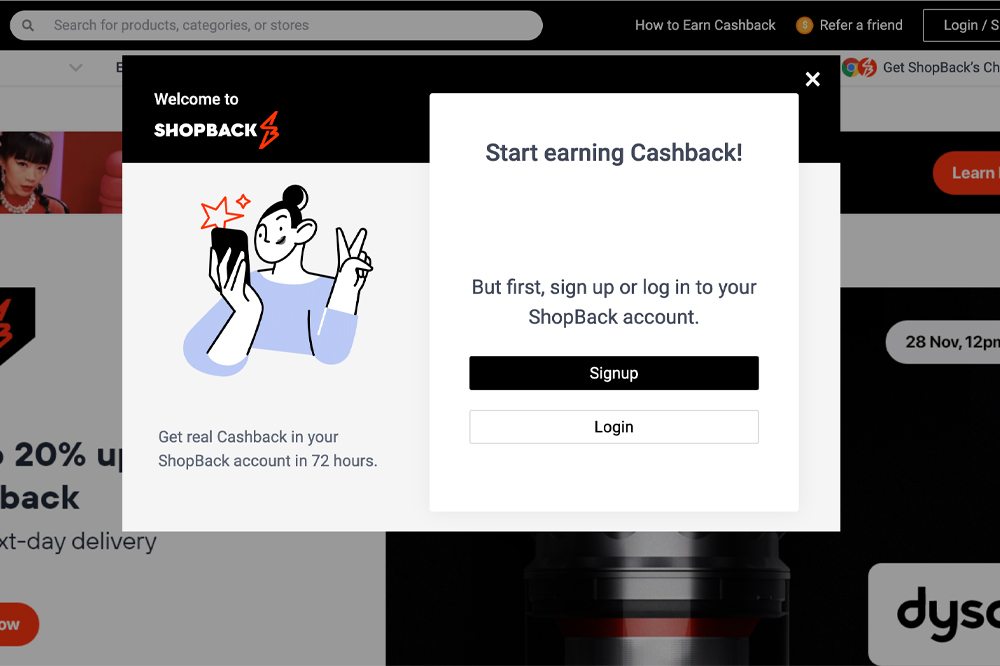
Task: Open Refer a friend link
Action: point(861,26)
